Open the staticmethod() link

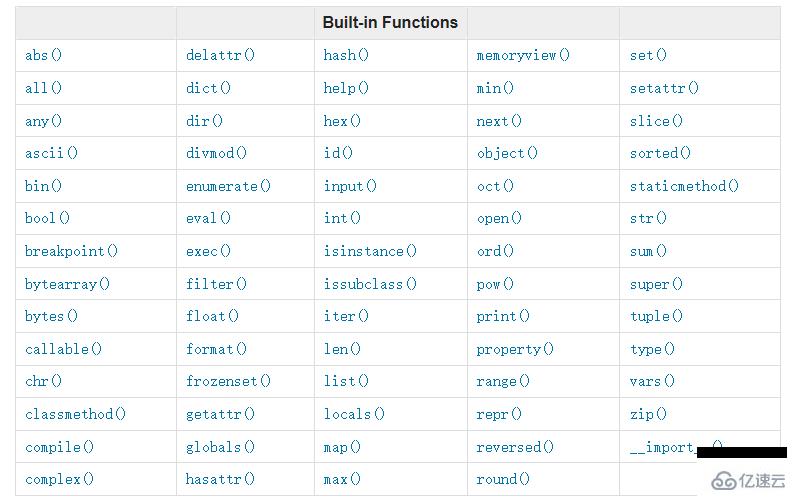pos(684,186)
